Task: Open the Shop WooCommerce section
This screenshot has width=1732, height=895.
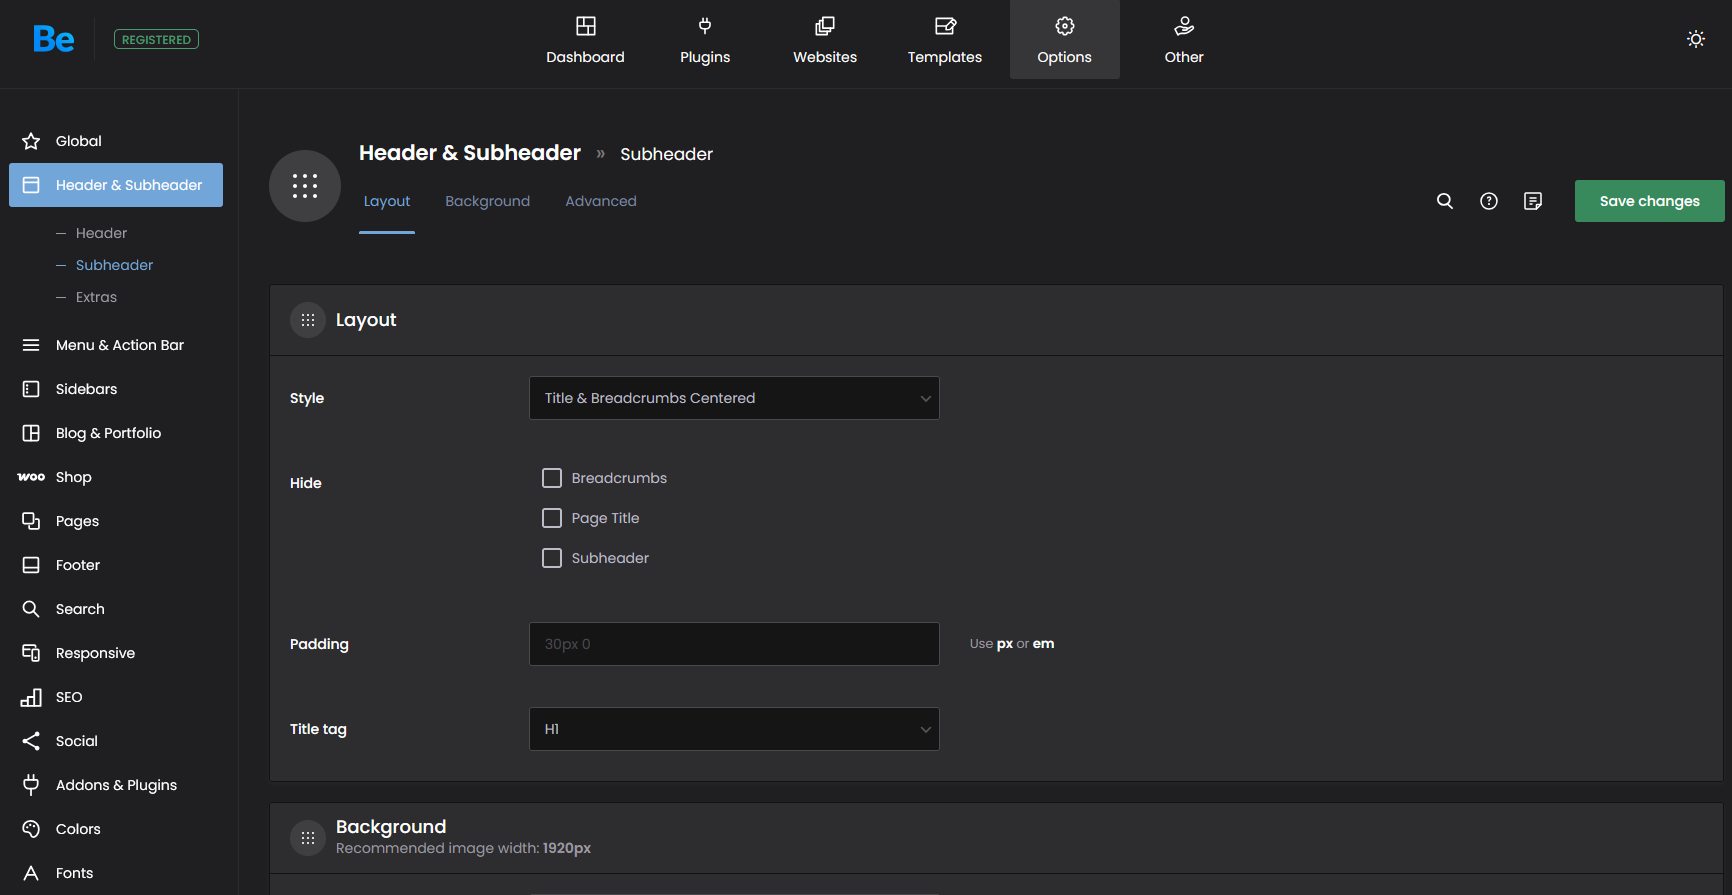Action: tap(73, 477)
